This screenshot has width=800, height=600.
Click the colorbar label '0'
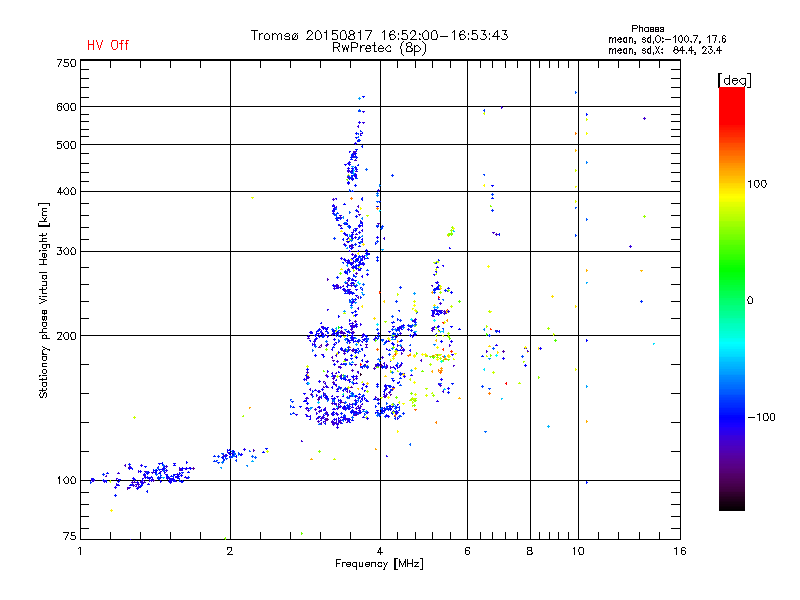click(750, 301)
